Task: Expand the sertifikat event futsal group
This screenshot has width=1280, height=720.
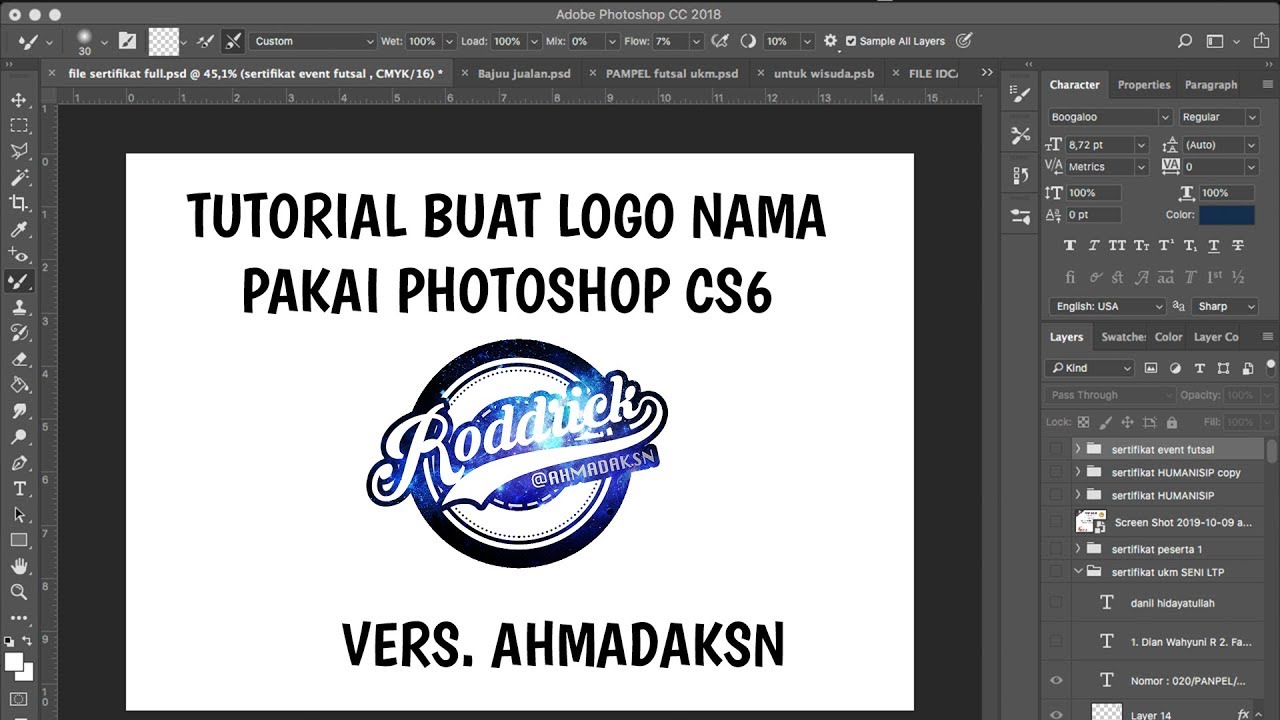Action: tap(1078, 449)
